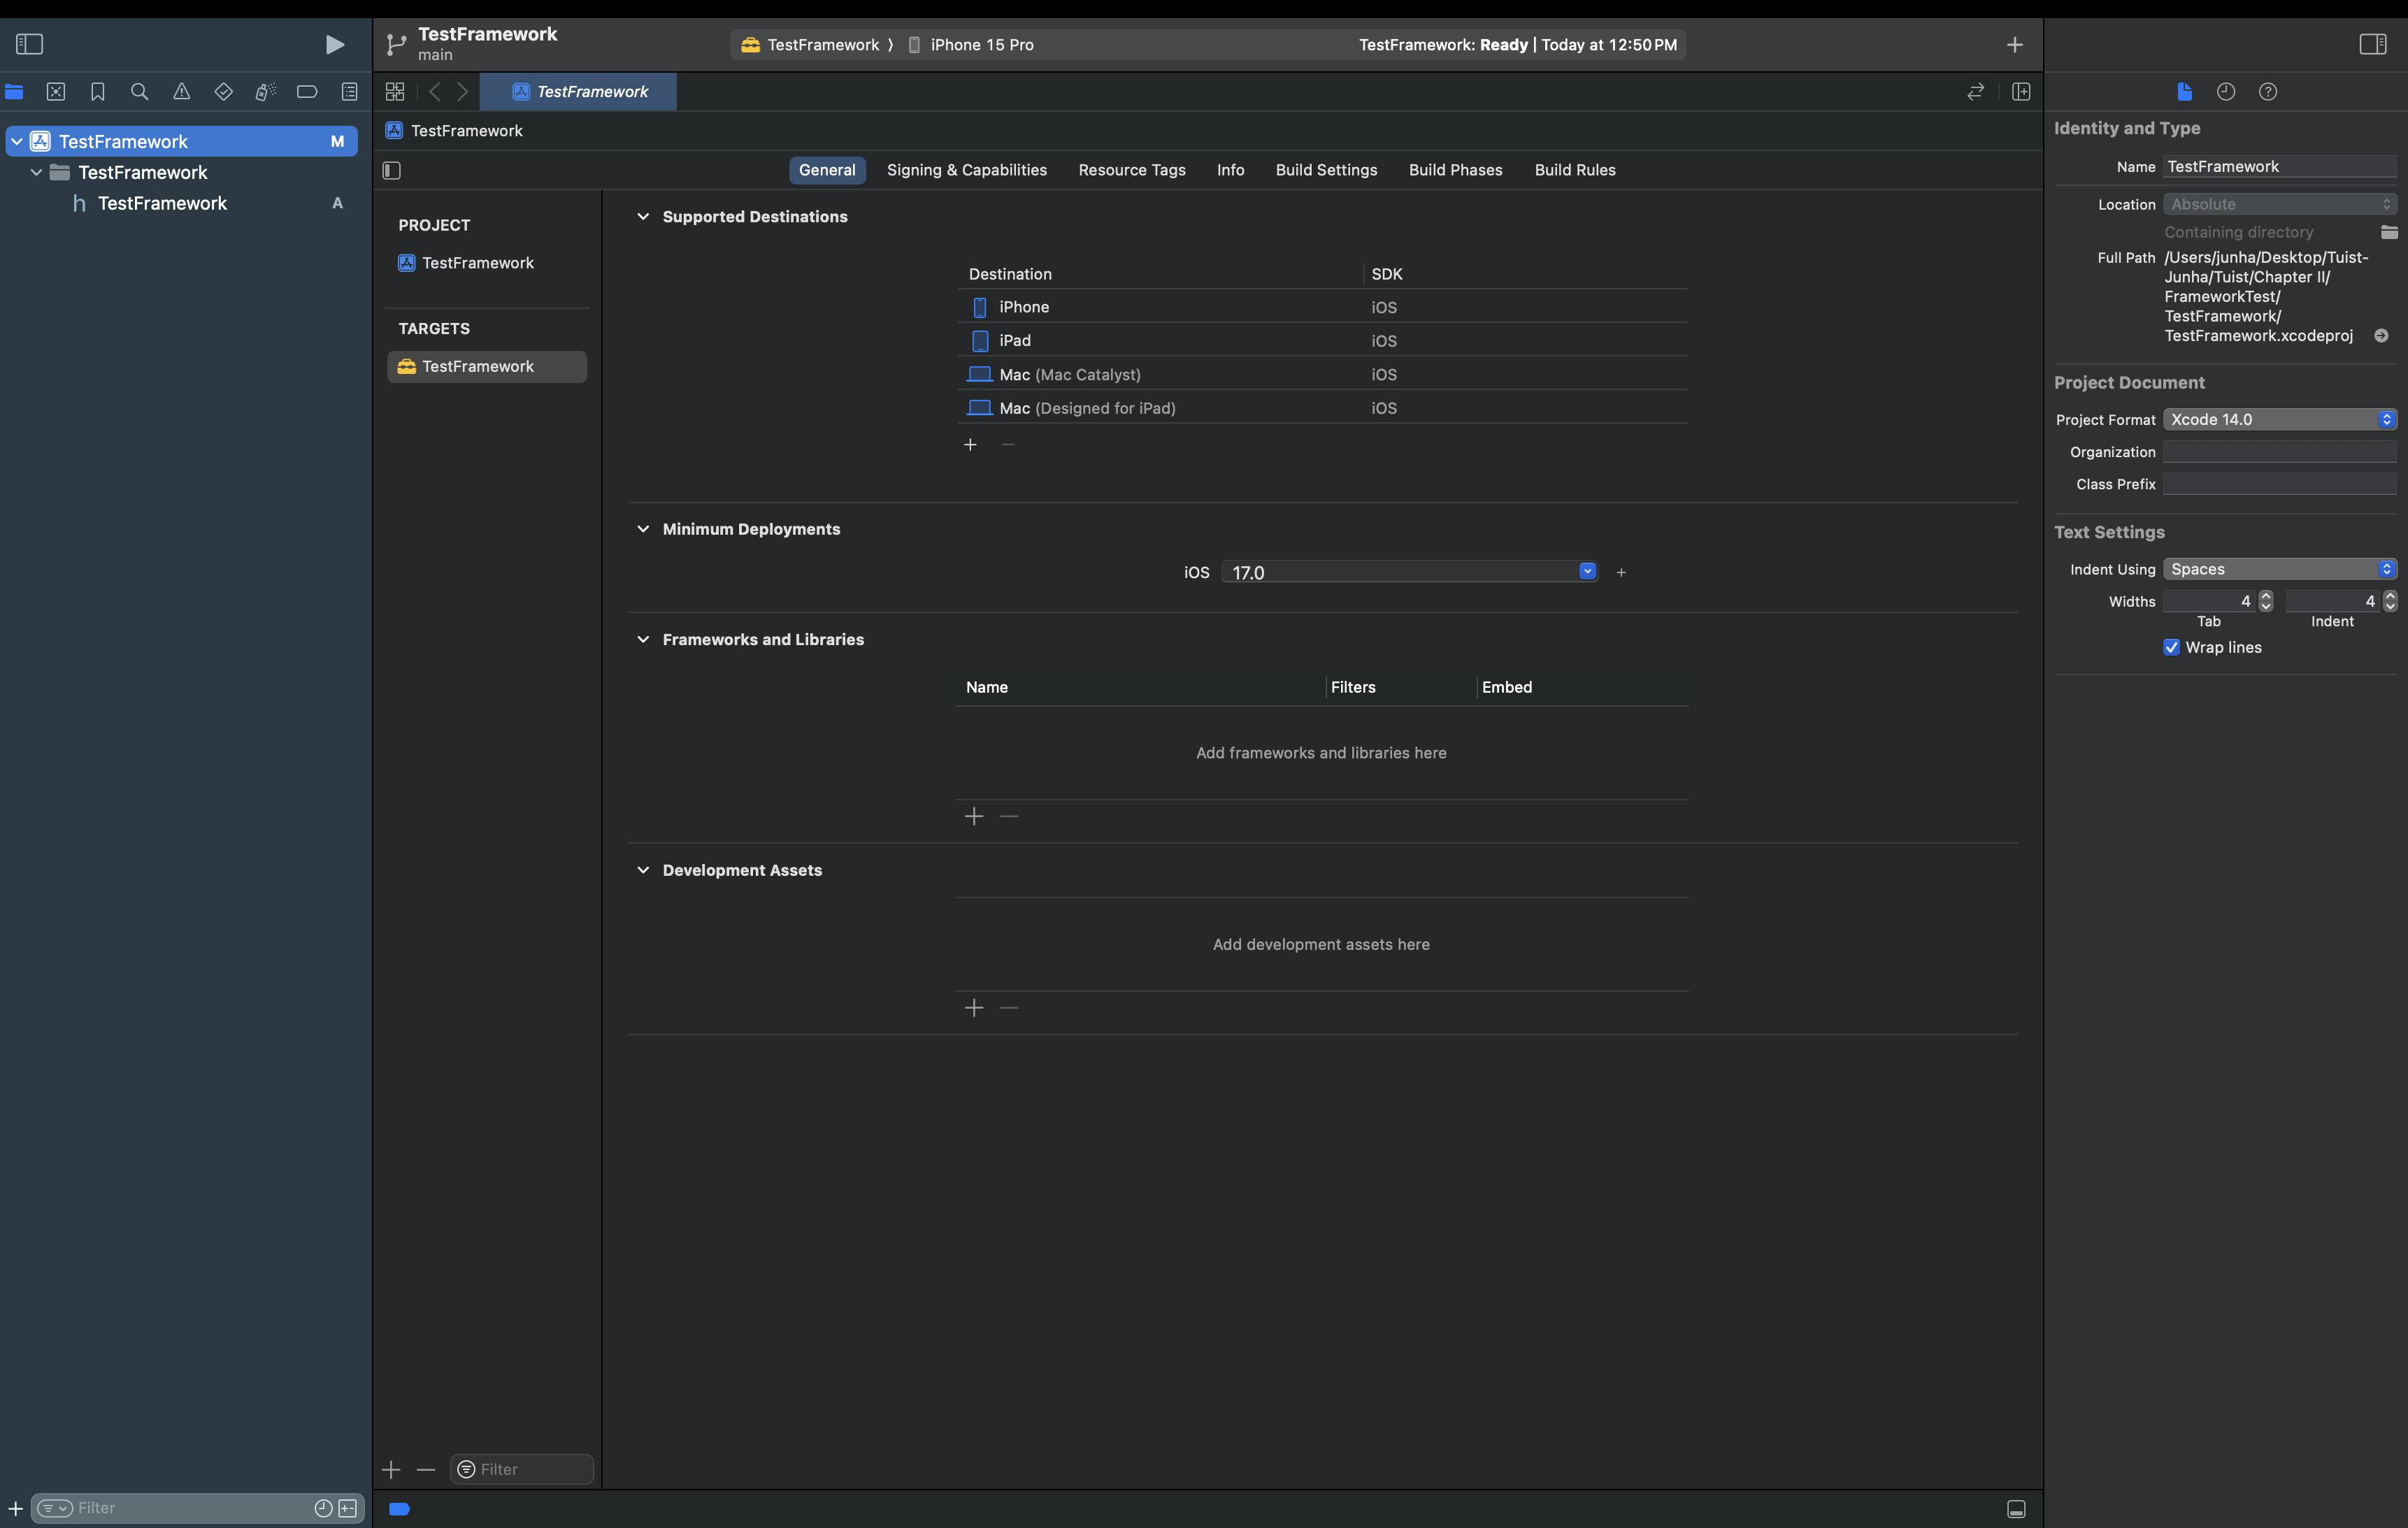Collapse the Development Assets section

click(643, 870)
